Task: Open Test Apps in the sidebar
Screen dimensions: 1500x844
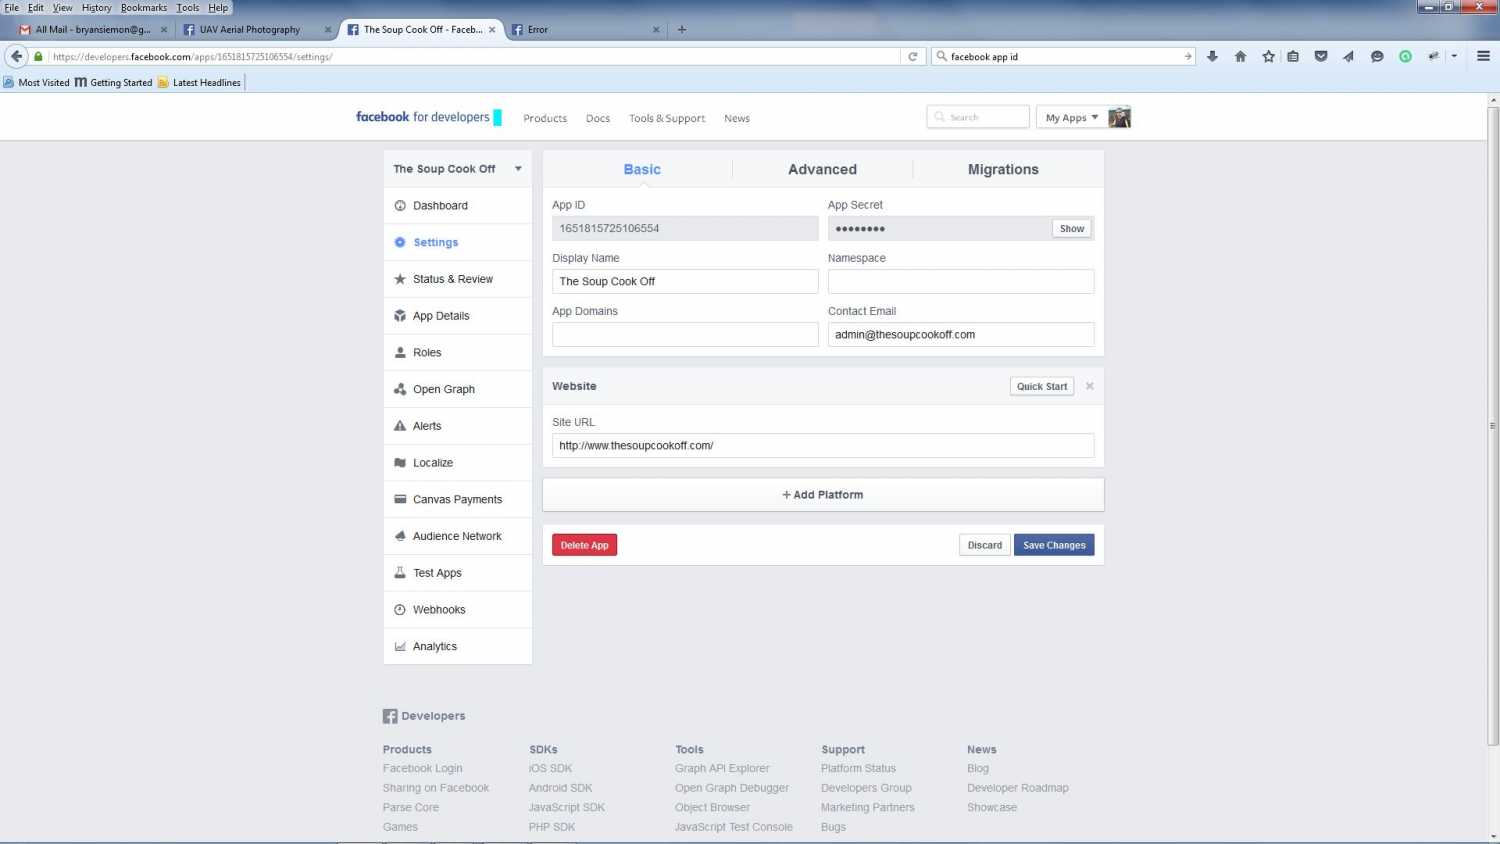Action: 458,573
